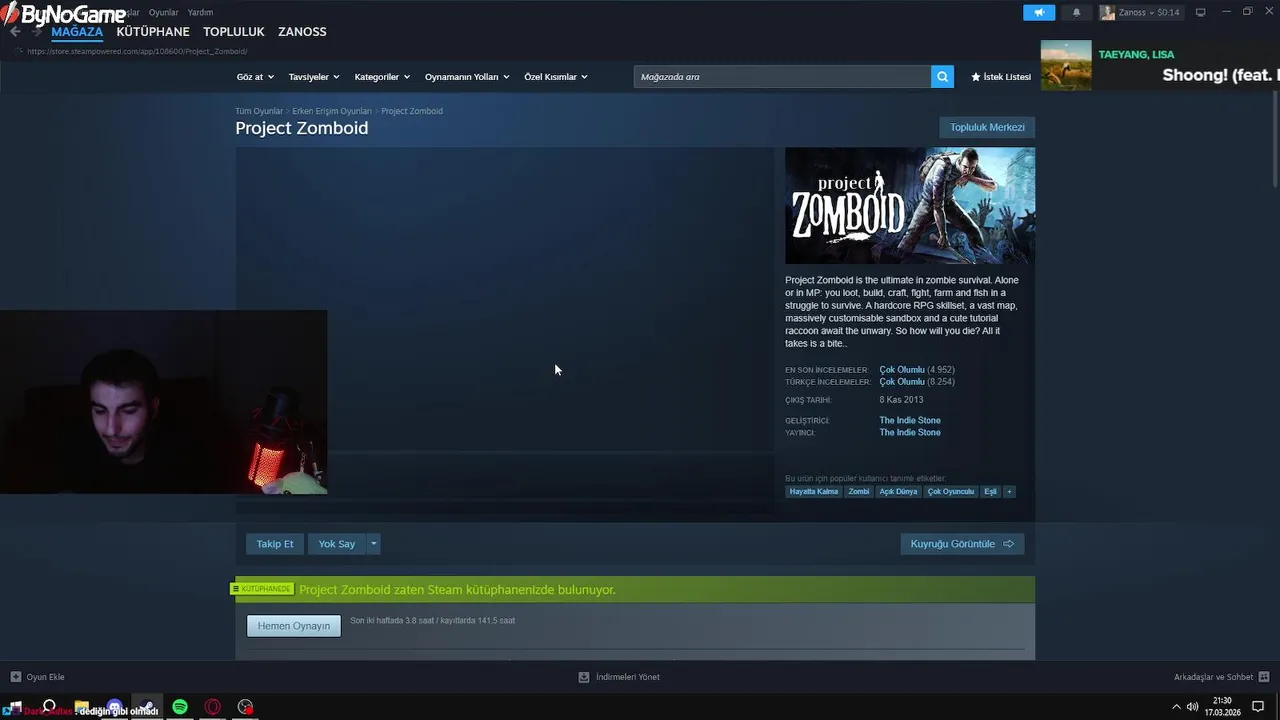This screenshot has width=1280, height=720.
Task: Open Spotify from the taskbar
Action: tap(180, 707)
